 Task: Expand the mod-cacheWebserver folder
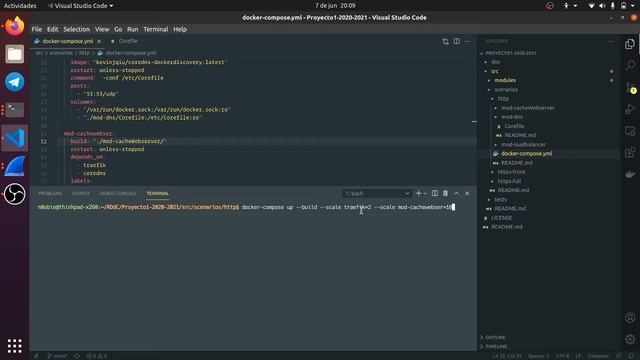(x=527, y=108)
